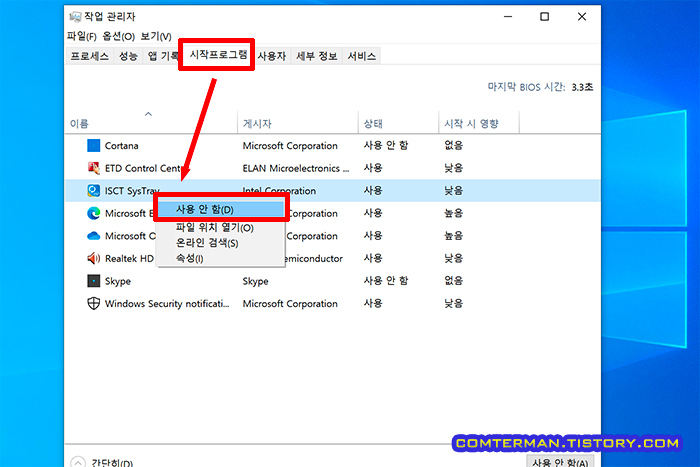700x467 pixels.
Task: Click the Cortana app icon
Action: 93,146
